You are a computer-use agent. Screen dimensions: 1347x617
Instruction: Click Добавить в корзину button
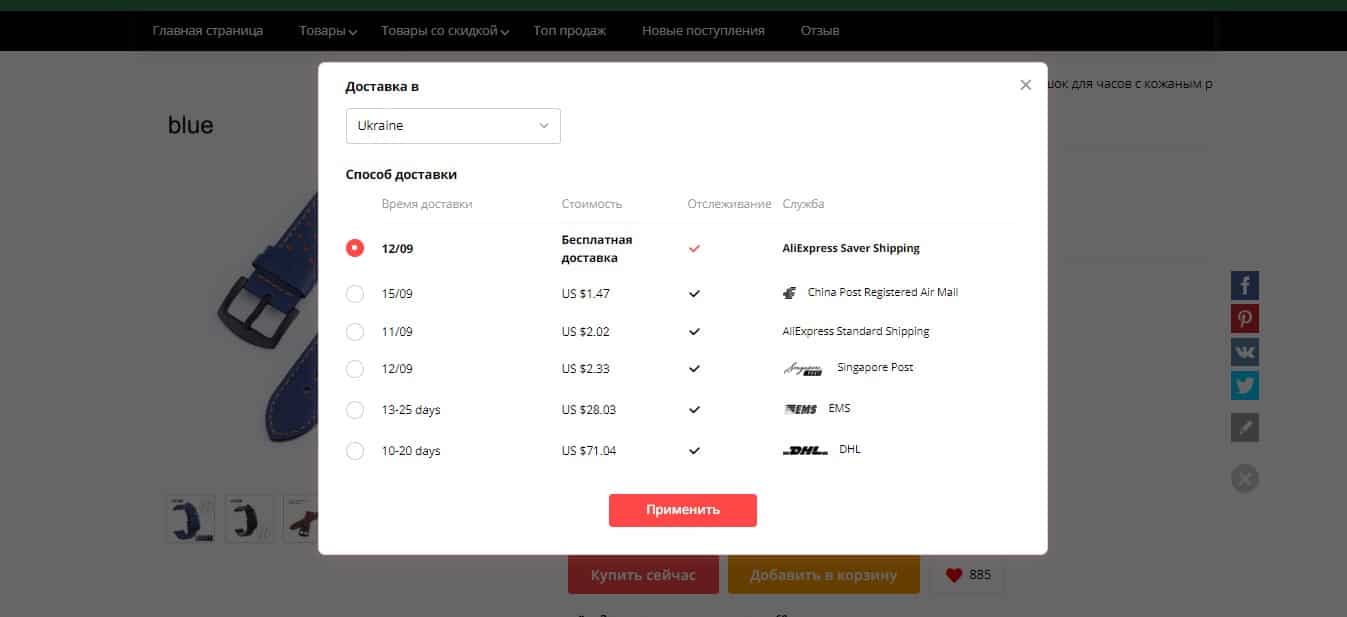[x=823, y=575]
